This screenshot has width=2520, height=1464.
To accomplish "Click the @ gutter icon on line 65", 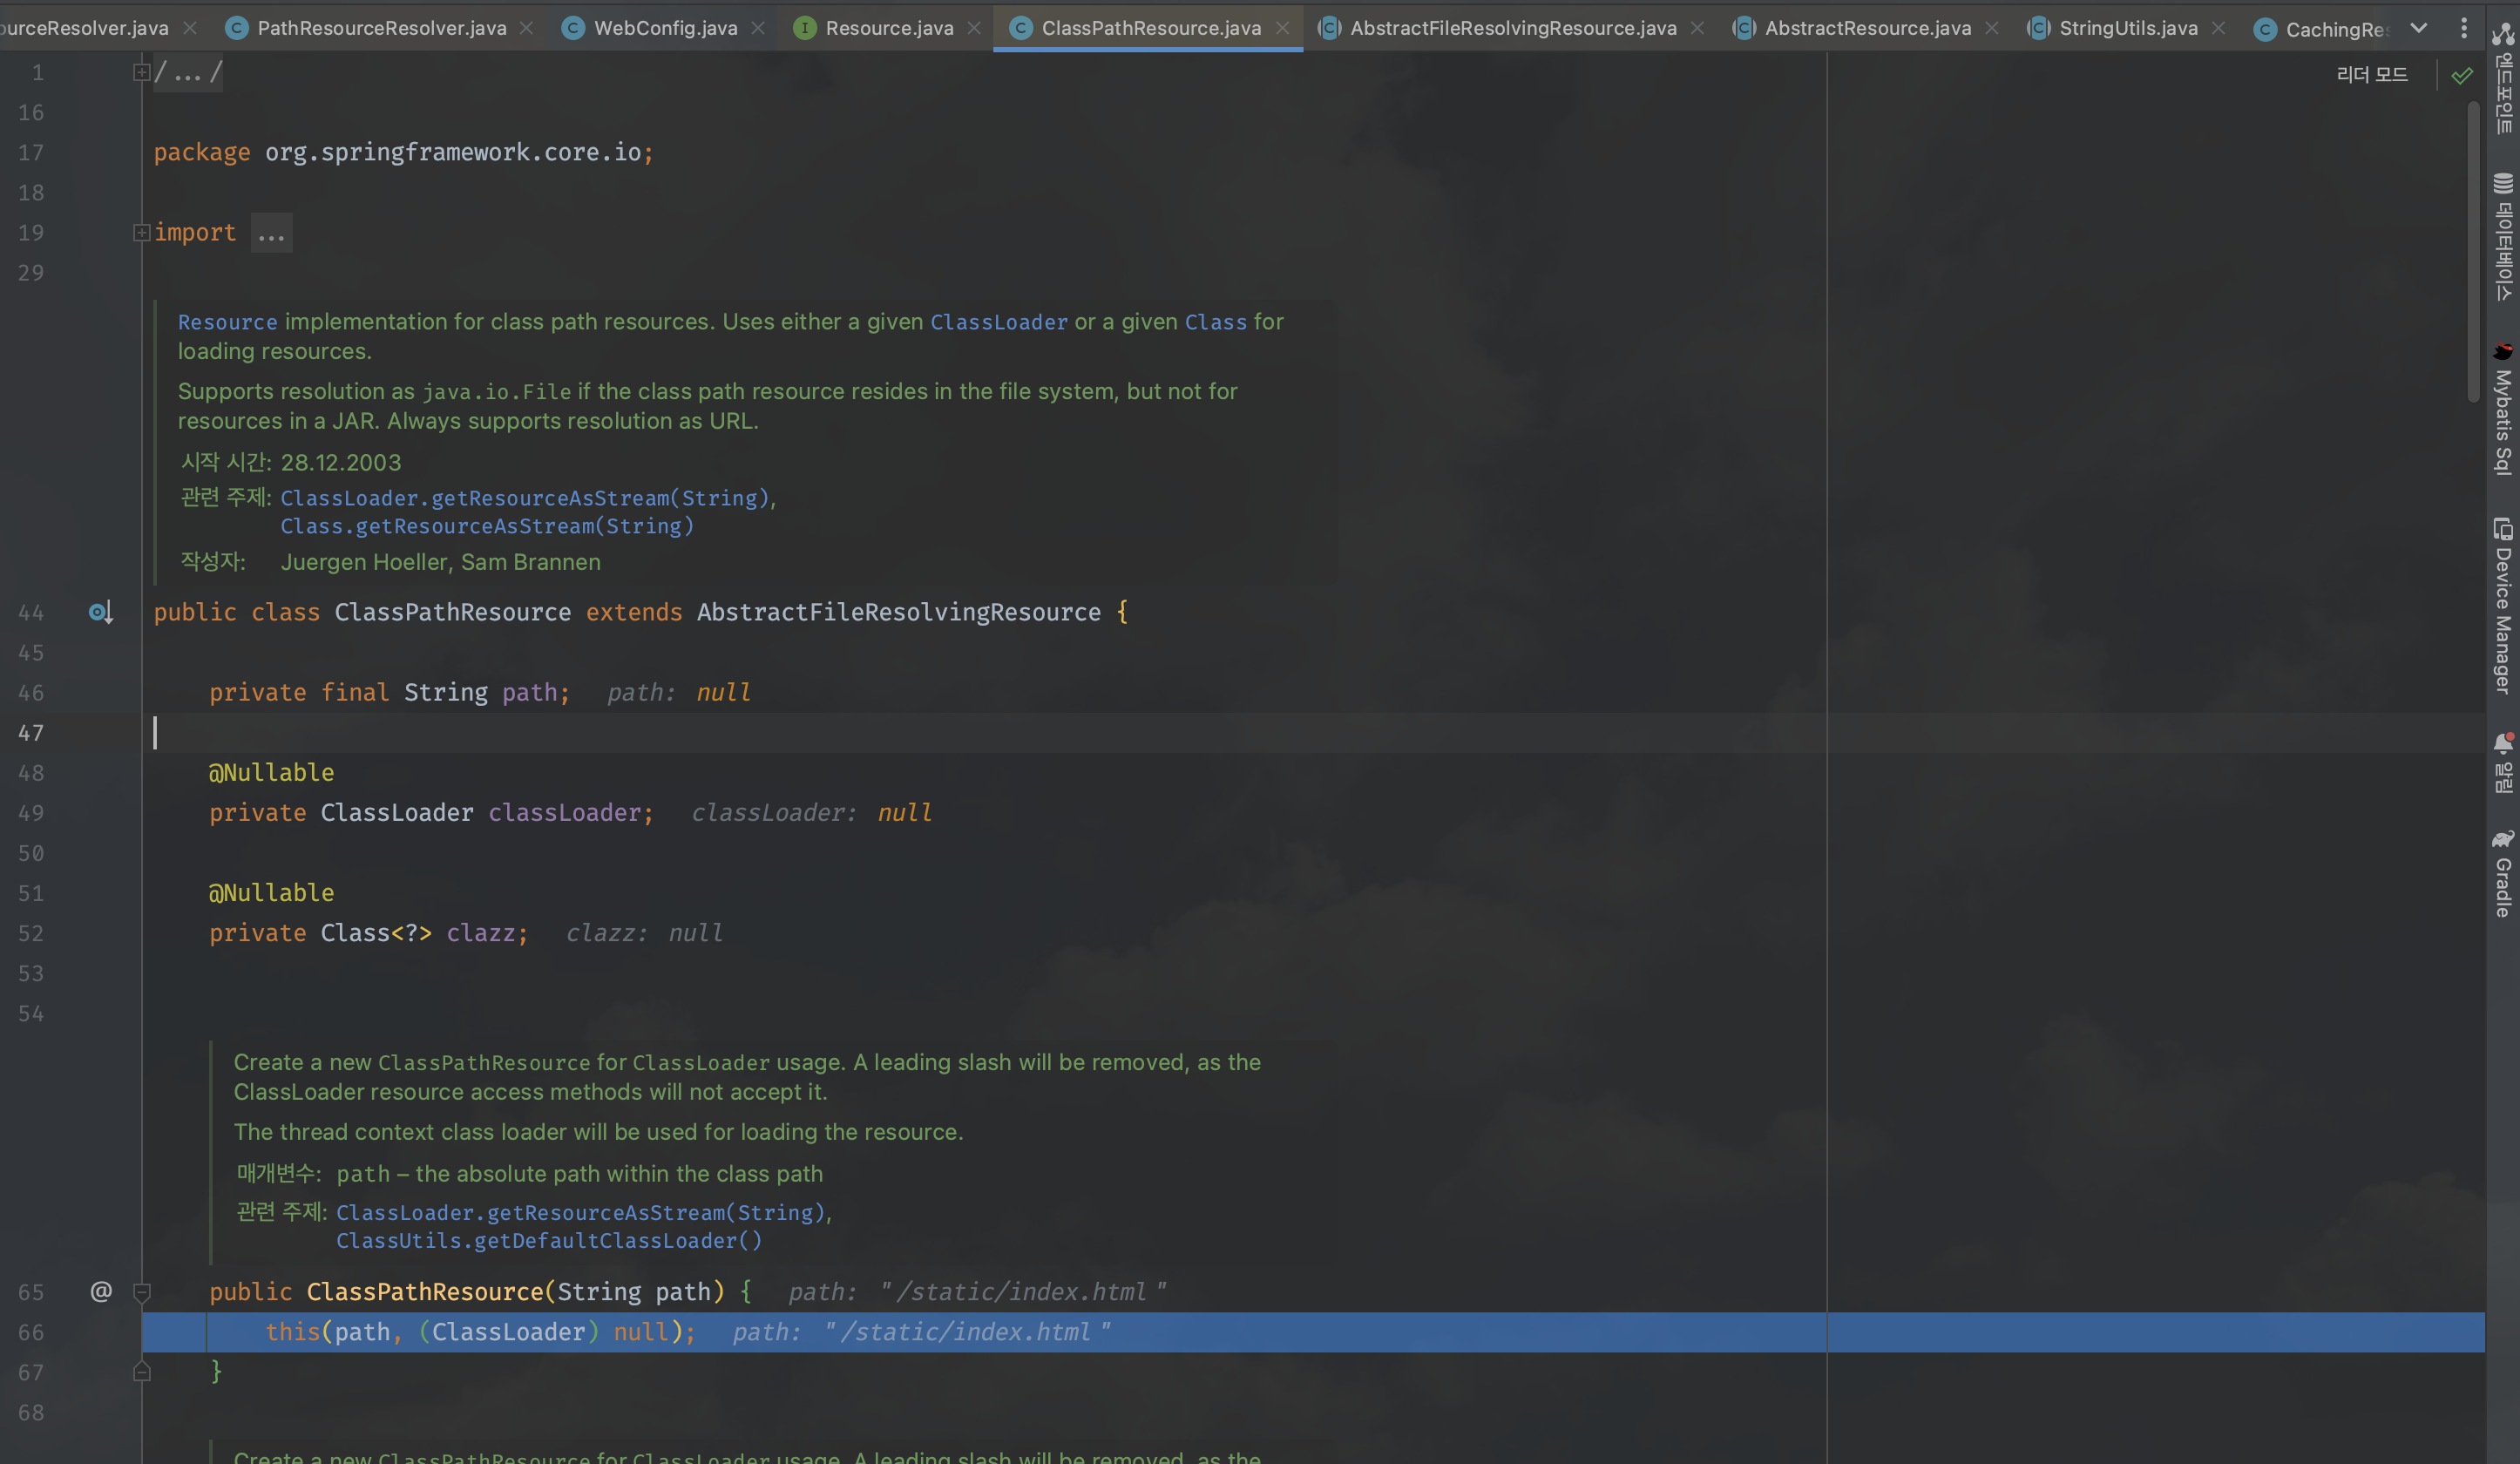I will (x=101, y=1291).
